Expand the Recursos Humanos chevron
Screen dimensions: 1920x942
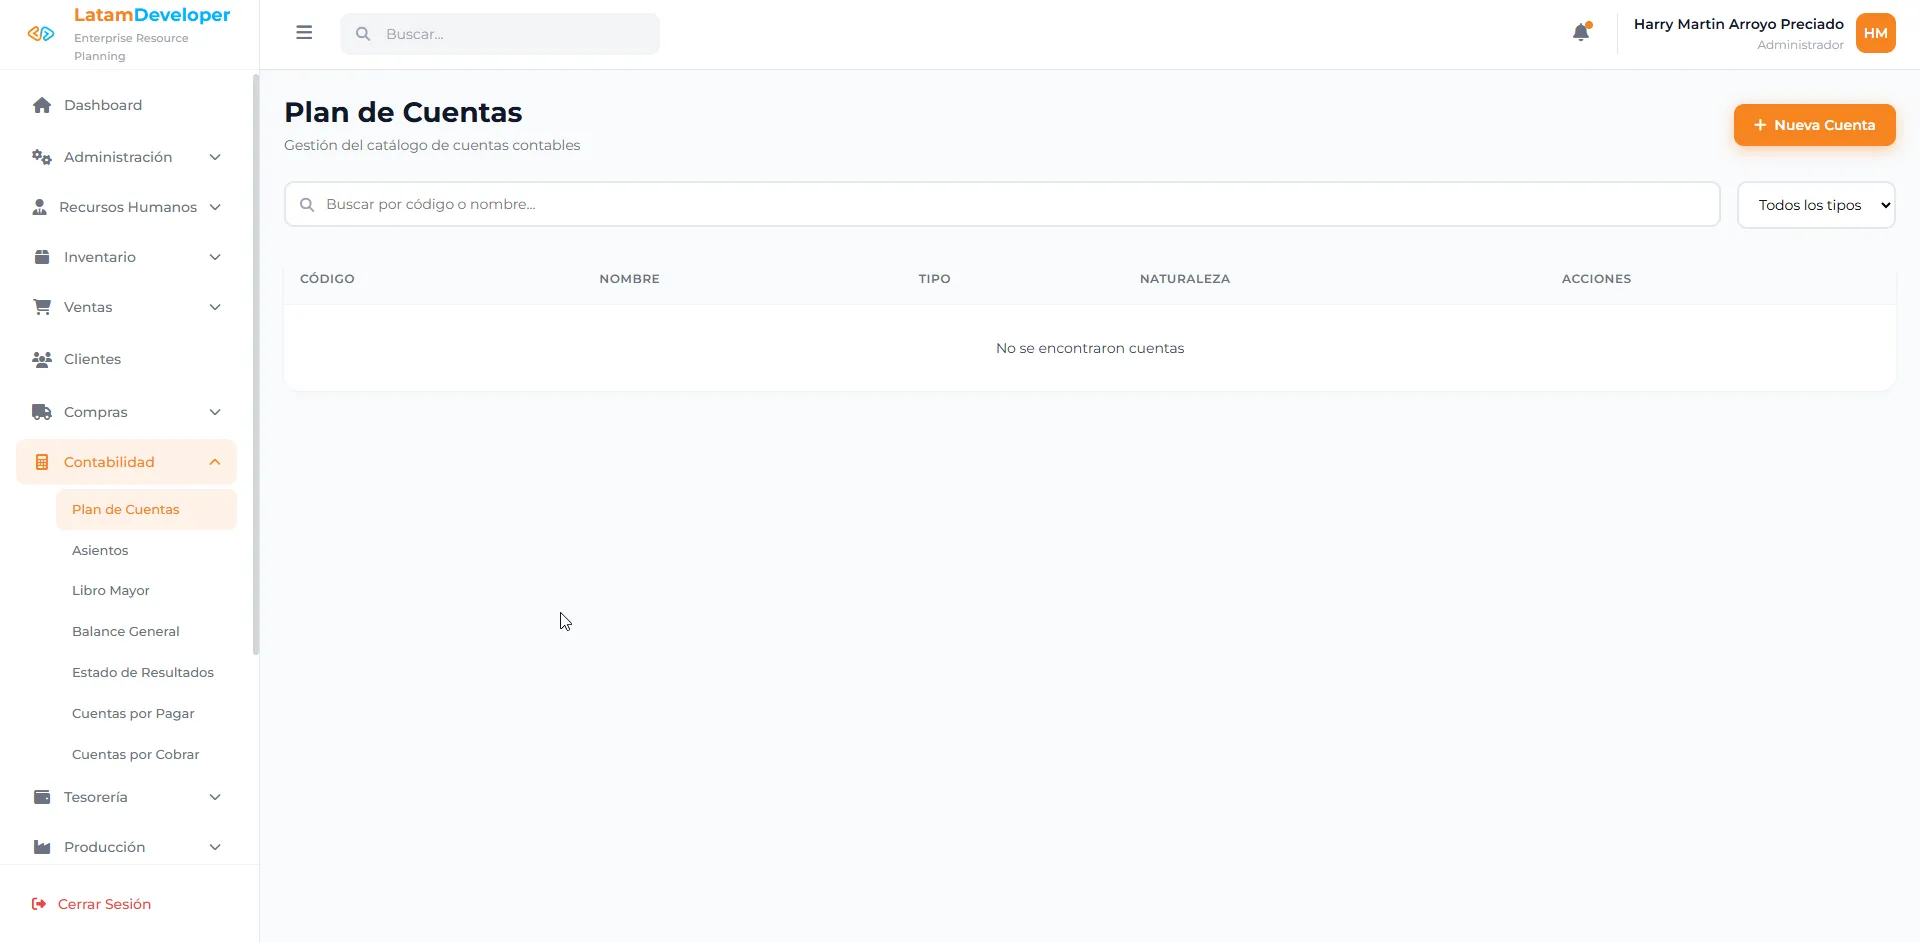click(x=215, y=207)
